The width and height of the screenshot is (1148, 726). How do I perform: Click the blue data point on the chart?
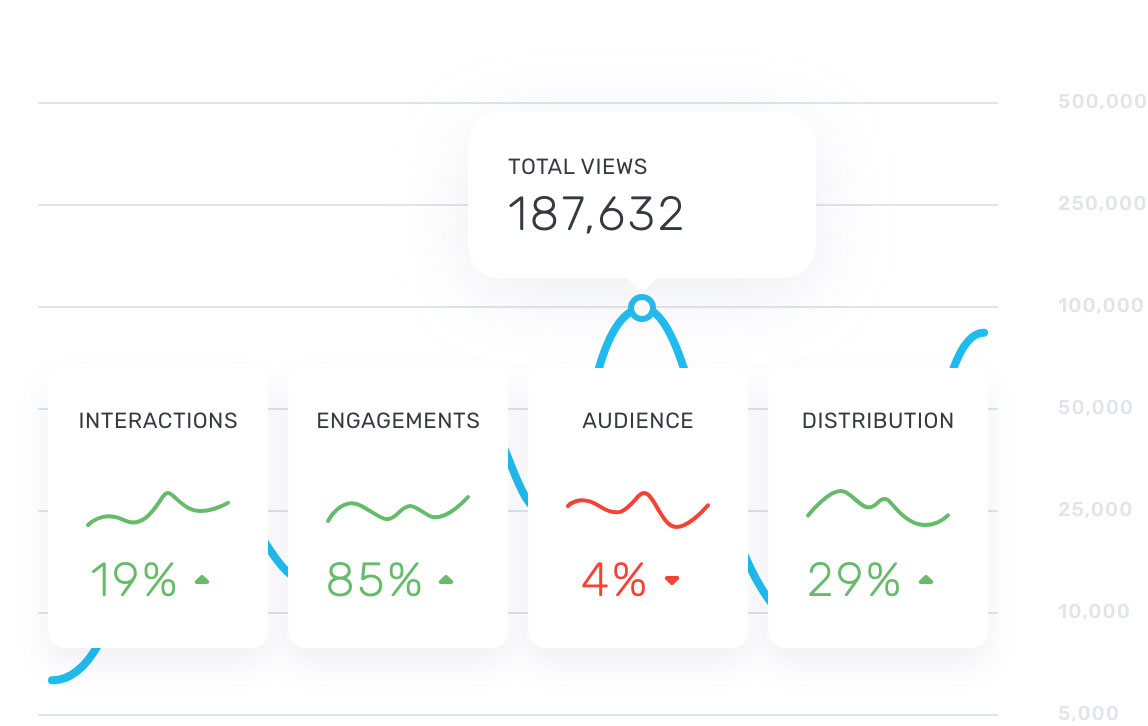click(x=641, y=305)
